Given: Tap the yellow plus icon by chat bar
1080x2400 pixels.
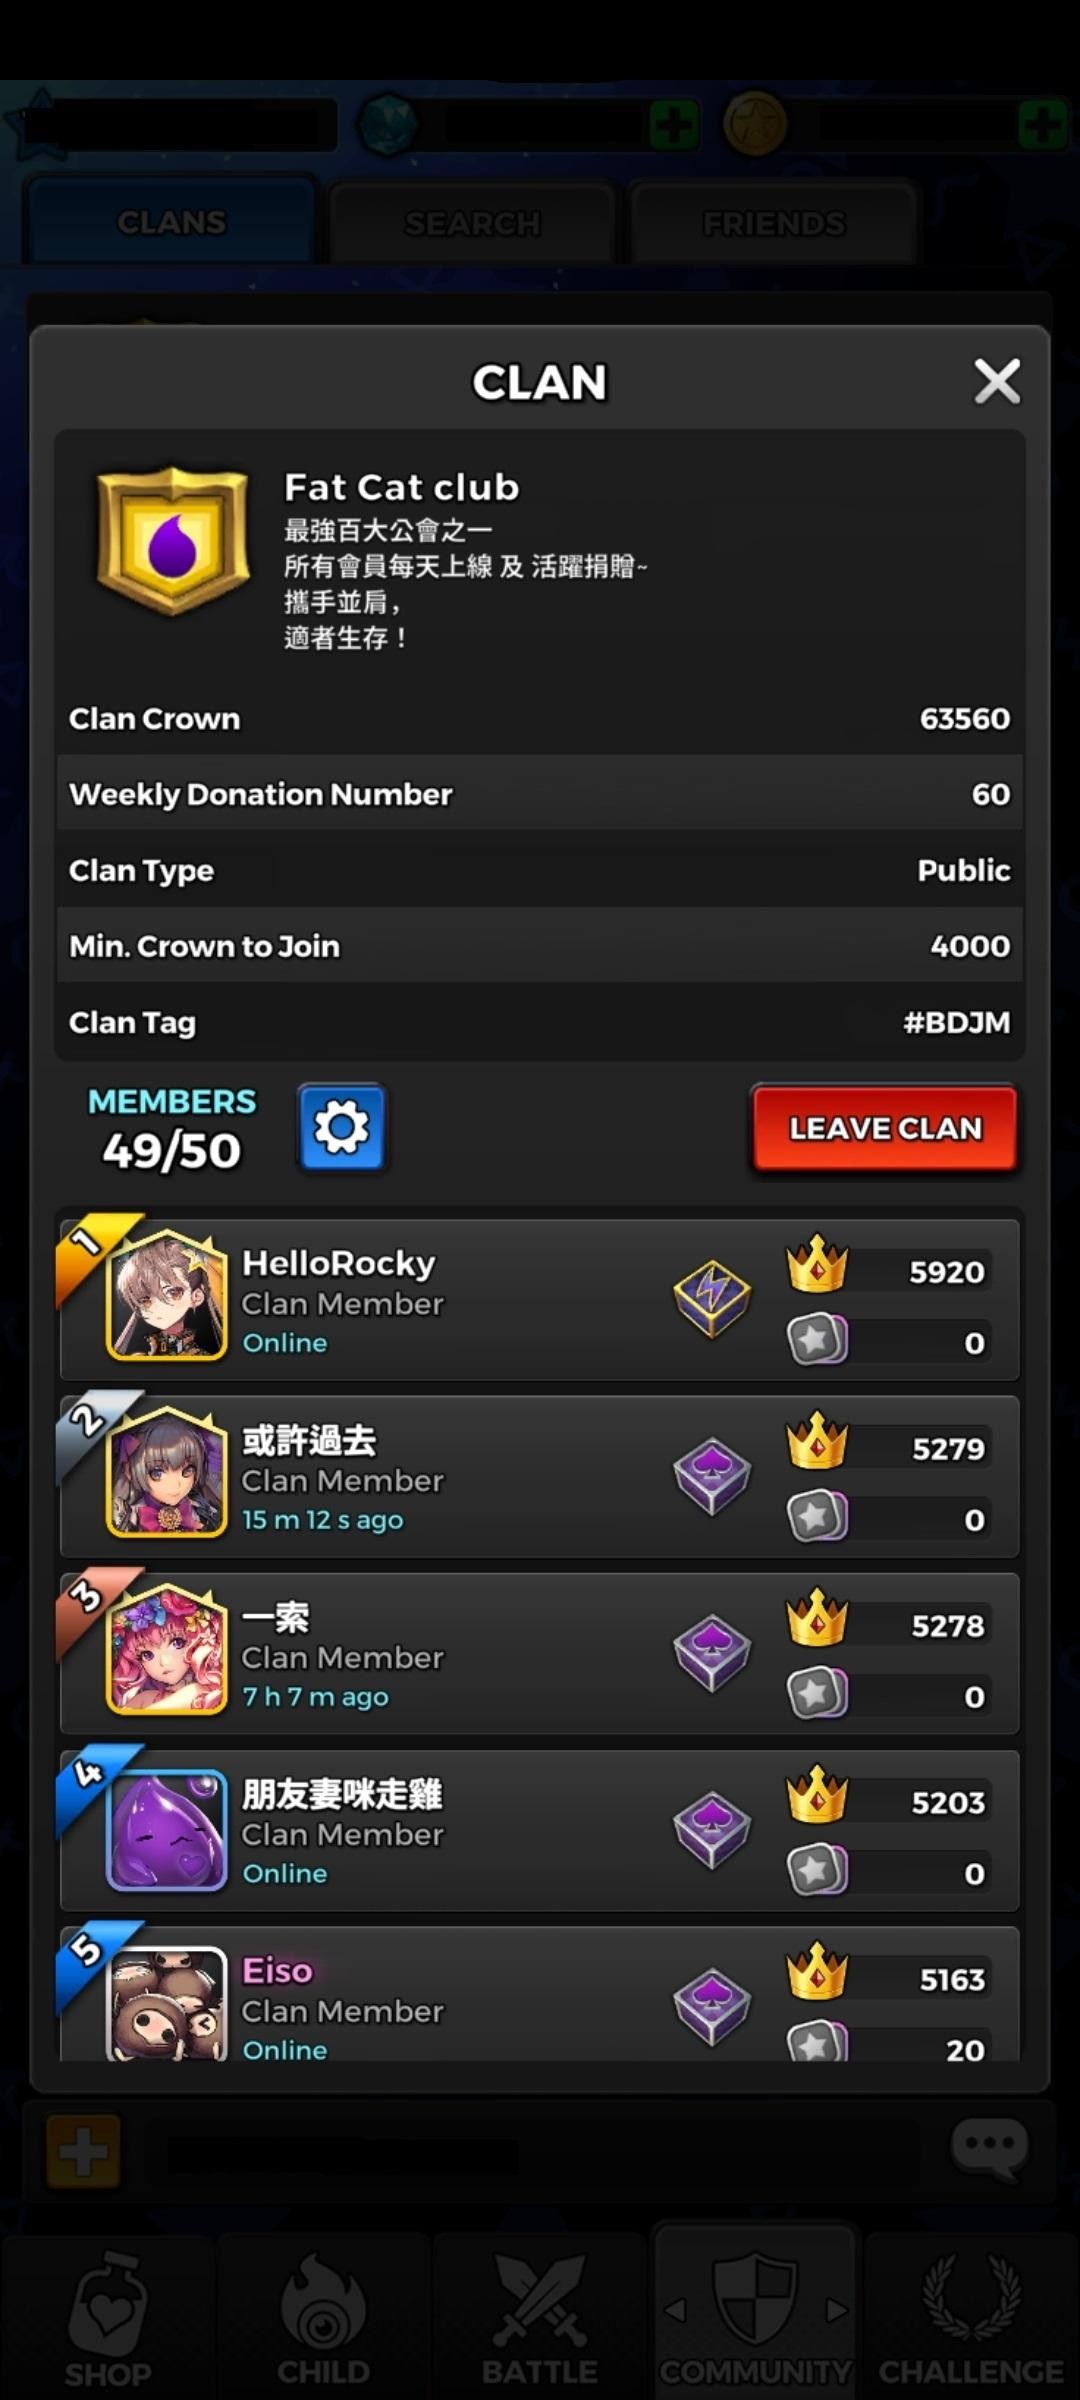Looking at the screenshot, I should tap(84, 2151).
